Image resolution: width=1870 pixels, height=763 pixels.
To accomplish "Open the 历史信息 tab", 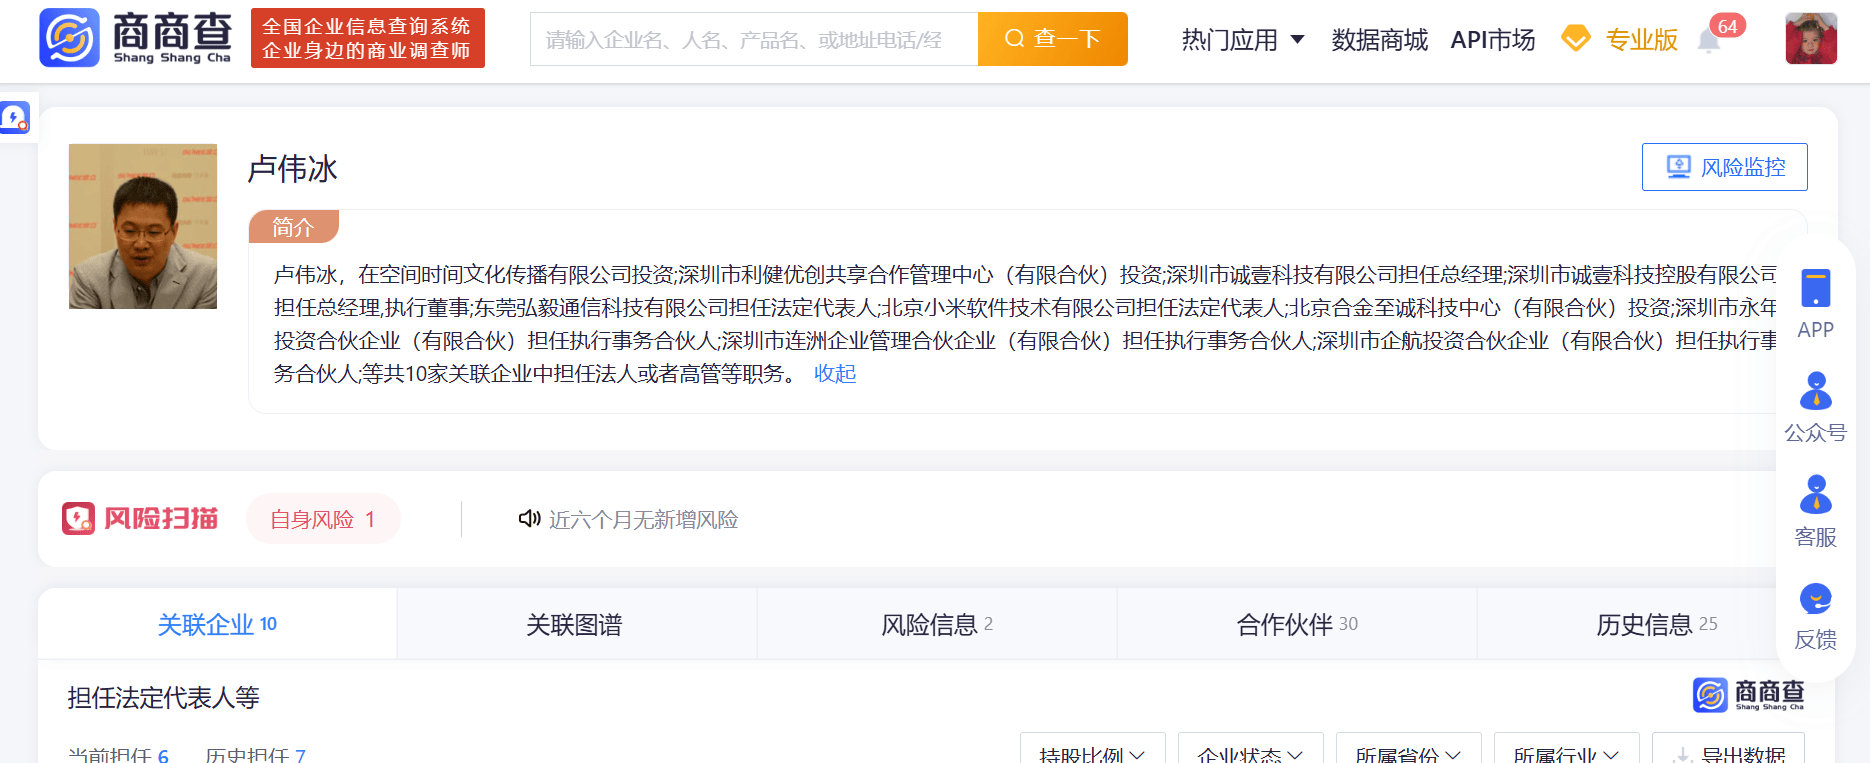I will coord(1656,624).
